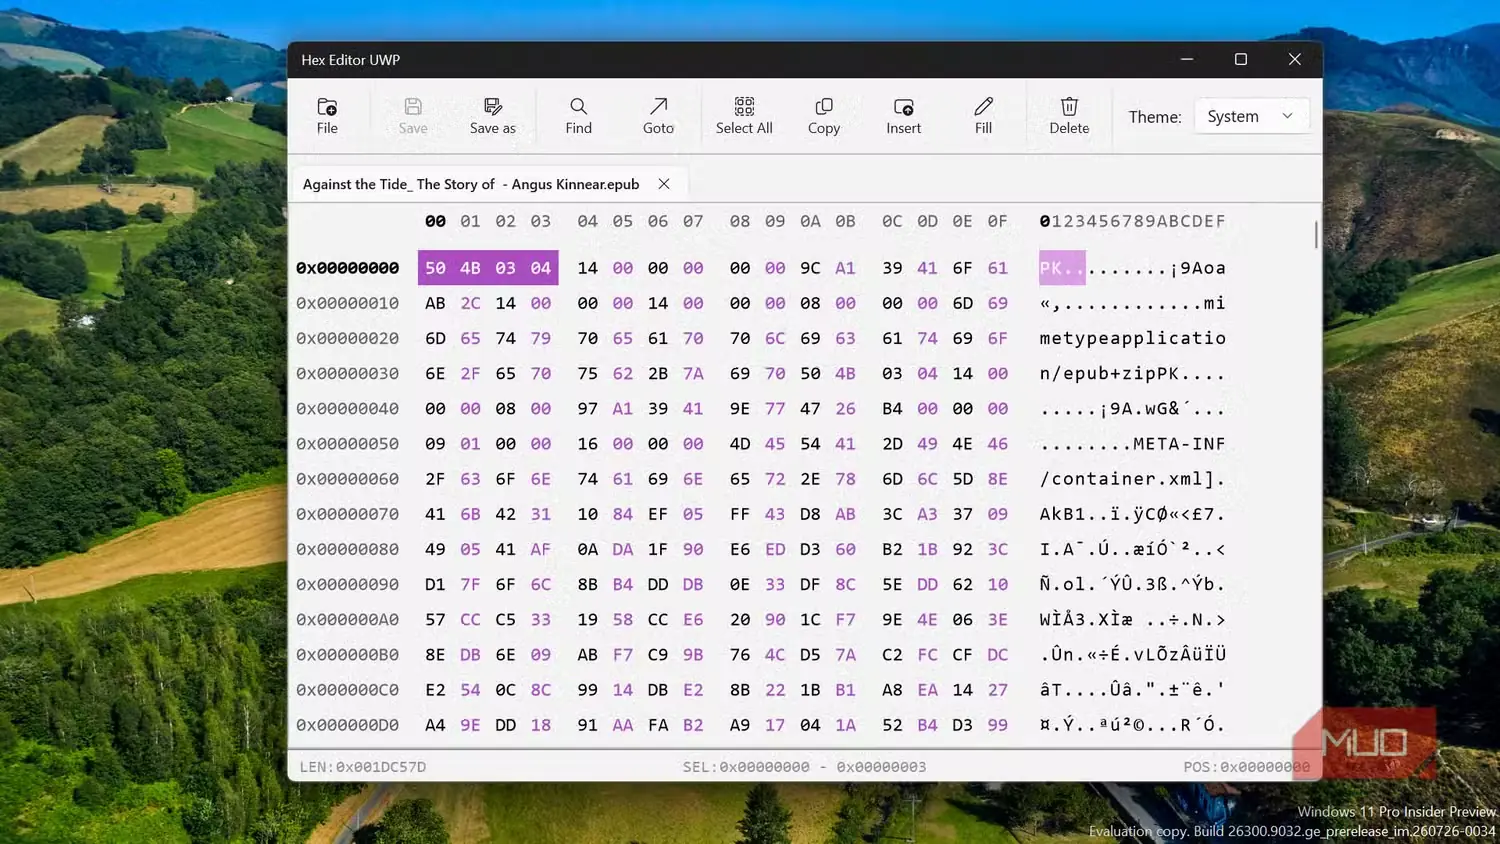1500x844 pixels.
Task: Maximize the Hex Editor UWP window
Action: (1241, 59)
